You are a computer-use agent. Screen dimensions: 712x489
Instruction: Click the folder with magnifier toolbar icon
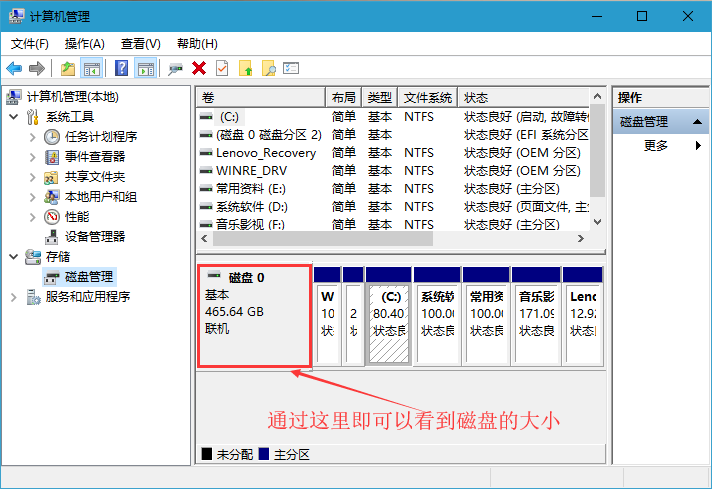coord(268,69)
